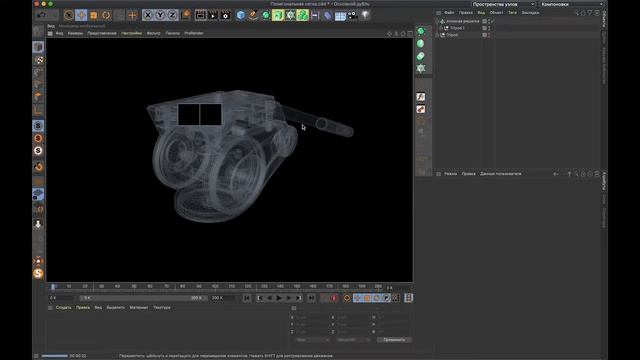This screenshot has width=640, height=360.
Task: Toggle green enable checkmark of Атомная решетка
Action: pyautogui.click(x=493, y=21)
